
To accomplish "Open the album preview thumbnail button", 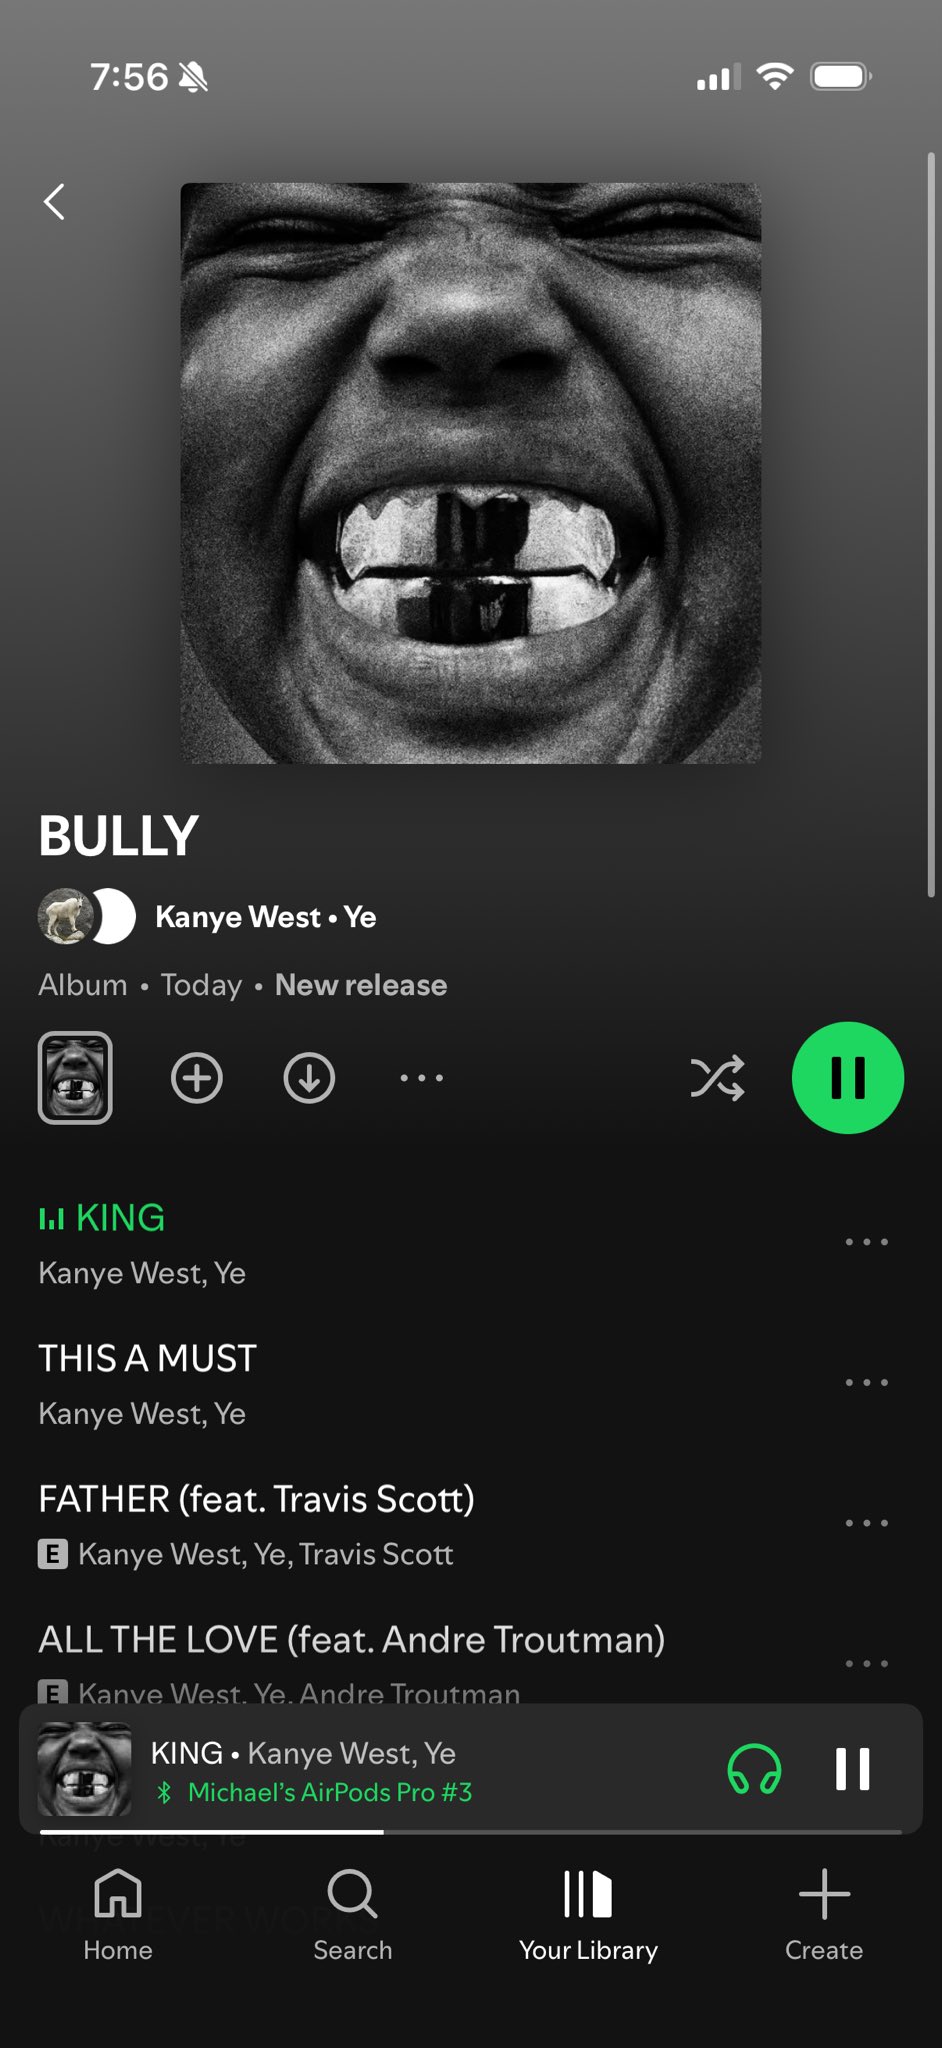I will click(x=75, y=1078).
